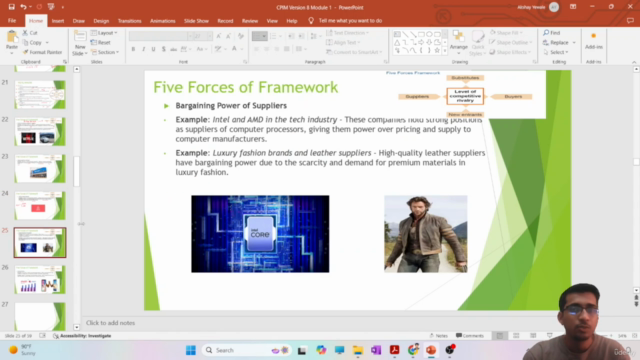Click the Save icon in the title bar
The image size is (640, 360).
[11, 7]
